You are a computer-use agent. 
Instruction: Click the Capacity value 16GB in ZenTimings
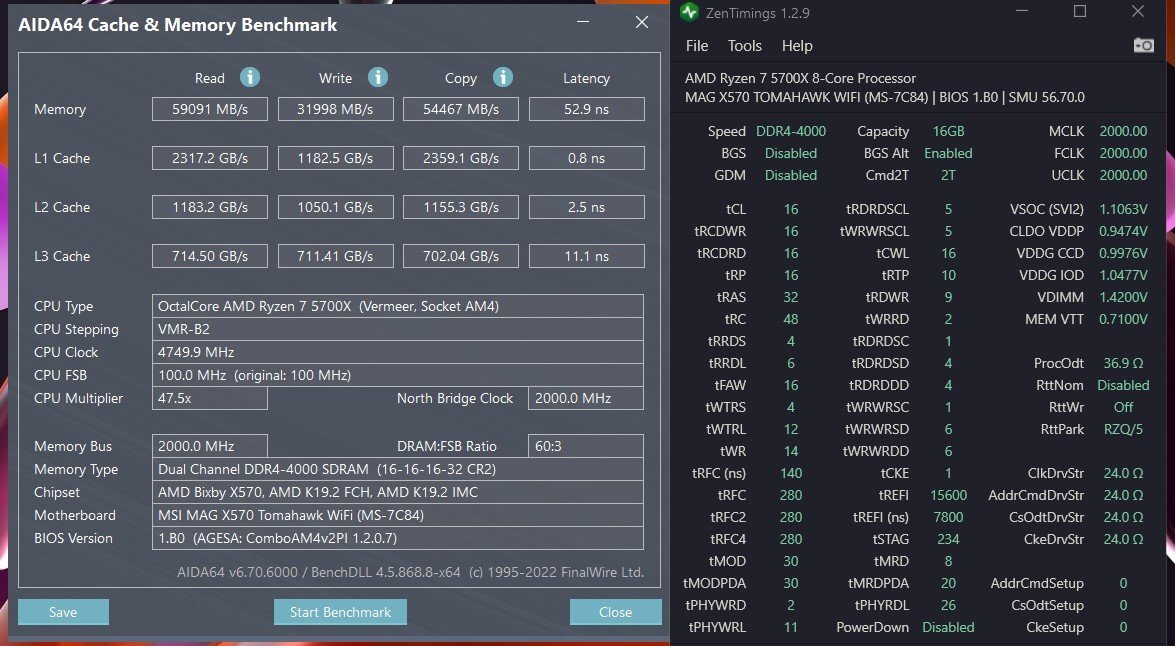point(948,131)
